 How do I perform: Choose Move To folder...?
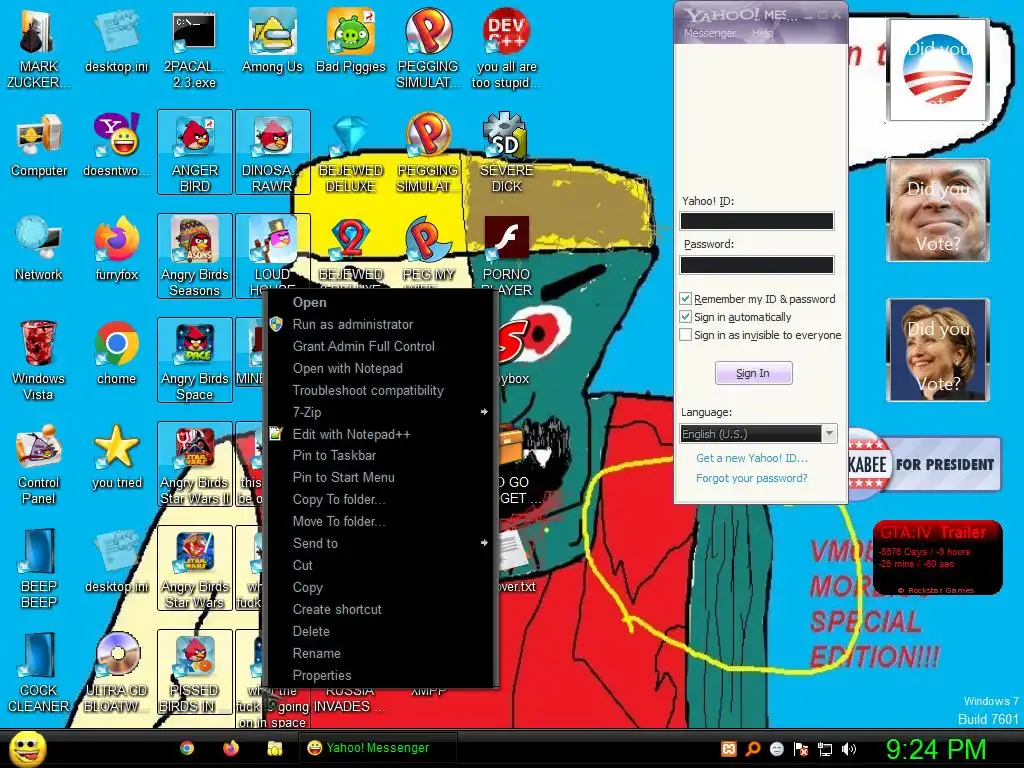pos(381,521)
